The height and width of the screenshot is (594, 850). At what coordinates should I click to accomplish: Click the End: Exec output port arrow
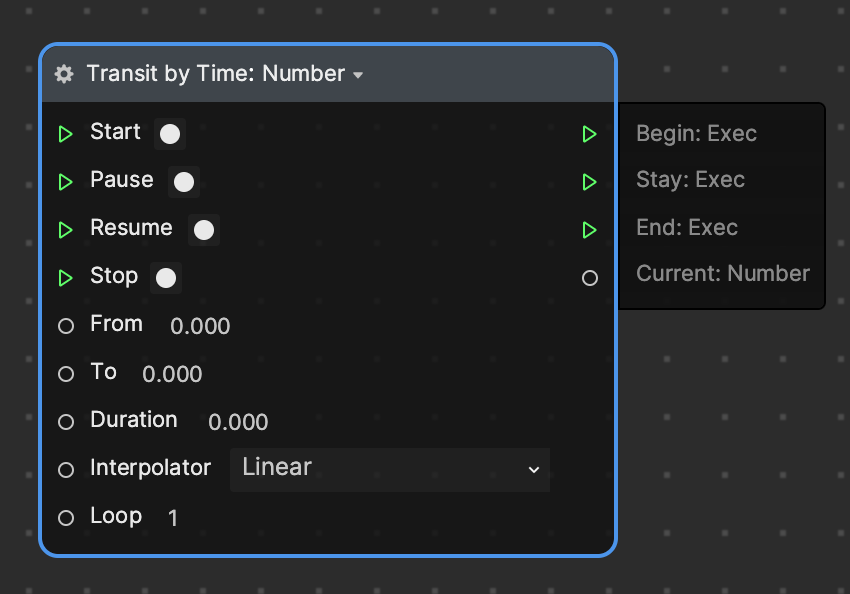click(589, 230)
